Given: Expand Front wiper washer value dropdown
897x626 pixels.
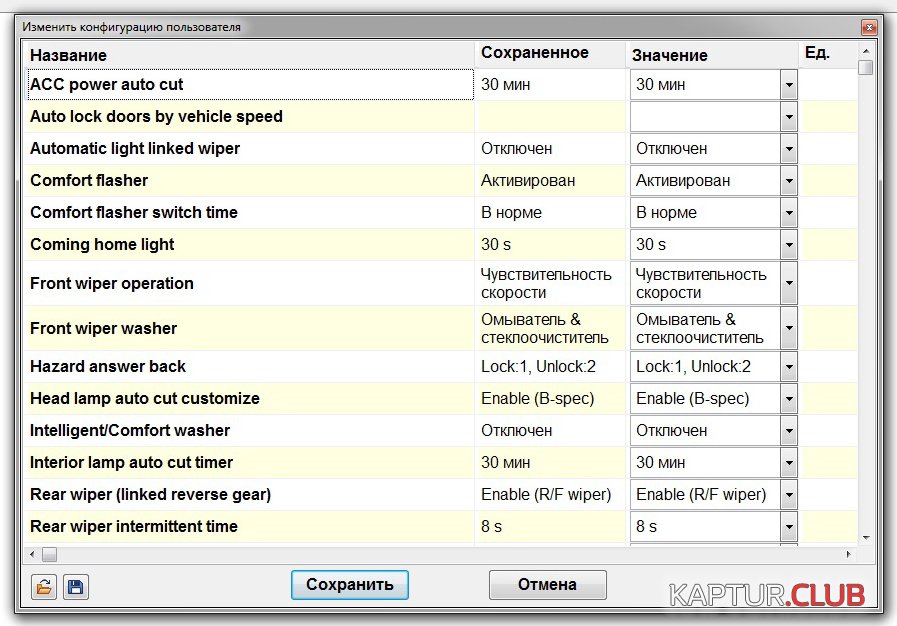Looking at the screenshot, I should pyautogui.click(x=789, y=328).
